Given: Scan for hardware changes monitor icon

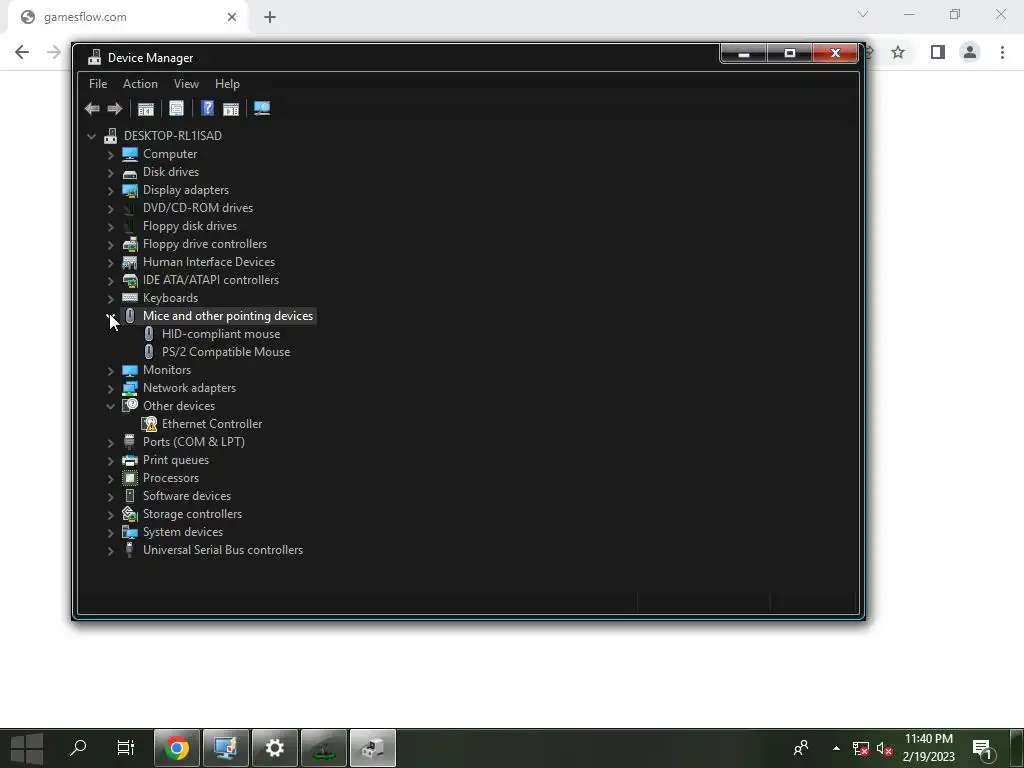Looking at the screenshot, I should pos(262,108).
